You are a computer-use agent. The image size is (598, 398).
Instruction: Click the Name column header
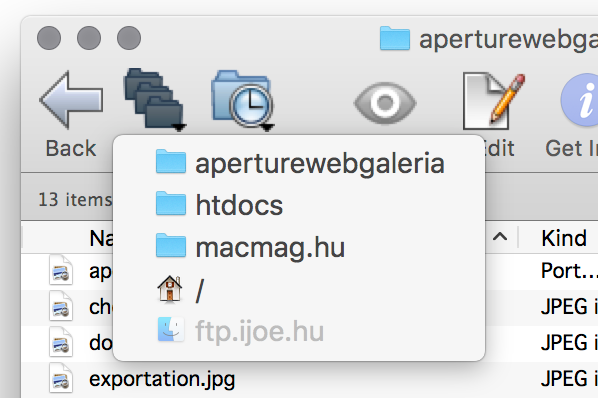click(101, 239)
